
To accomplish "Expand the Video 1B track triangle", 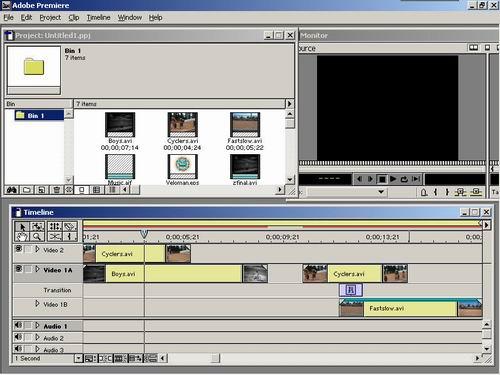I will pos(37,304).
